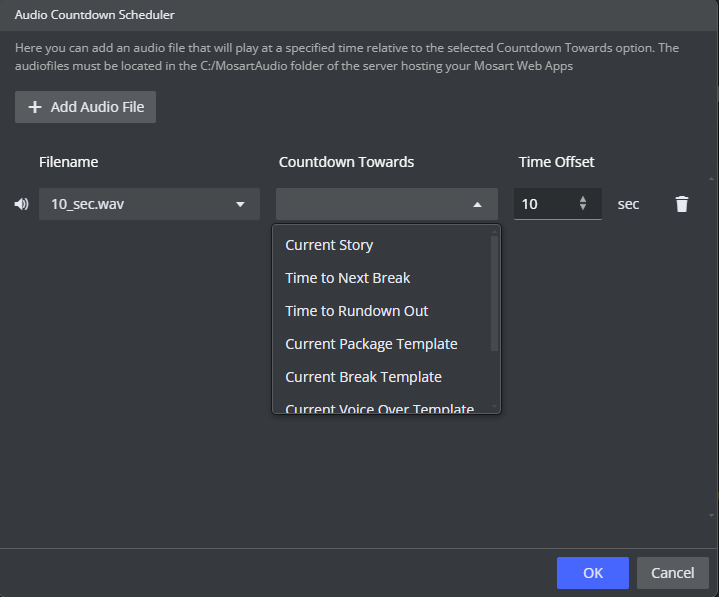Select Current Voice Over Template option
Image resolution: width=719 pixels, height=597 pixels.
[x=379, y=408]
